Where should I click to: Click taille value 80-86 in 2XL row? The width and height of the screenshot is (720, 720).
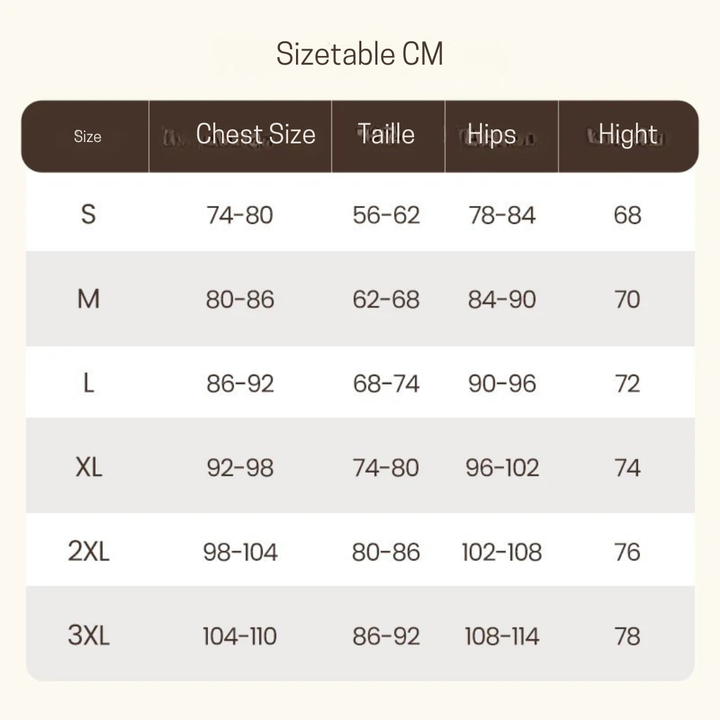click(386, 552)
